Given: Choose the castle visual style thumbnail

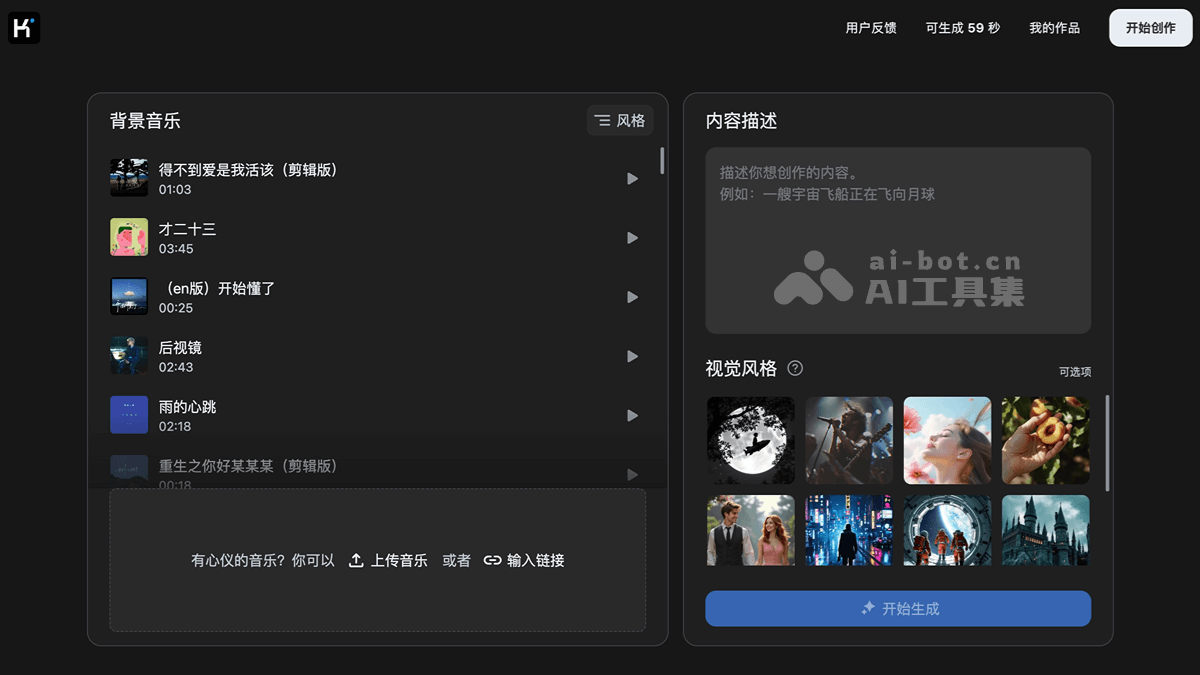Looking at the screenshot, I should coord(1045,530).
